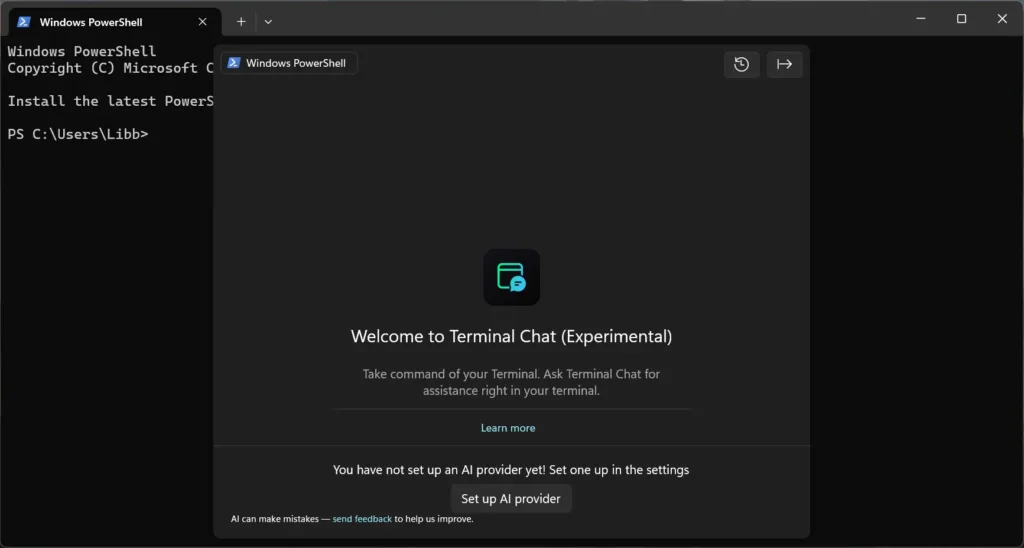The width and height of the screenshot is (1024, 548).
Task: Close the Windows PowerShell tab
Action: [x=203, y=21]
